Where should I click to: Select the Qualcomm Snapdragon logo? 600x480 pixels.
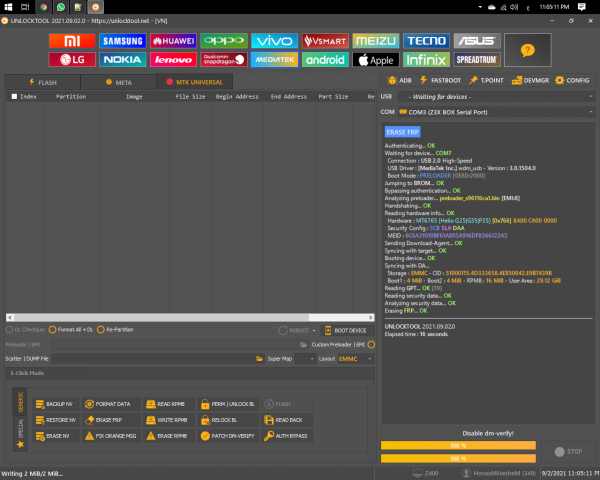click(224, 59)
